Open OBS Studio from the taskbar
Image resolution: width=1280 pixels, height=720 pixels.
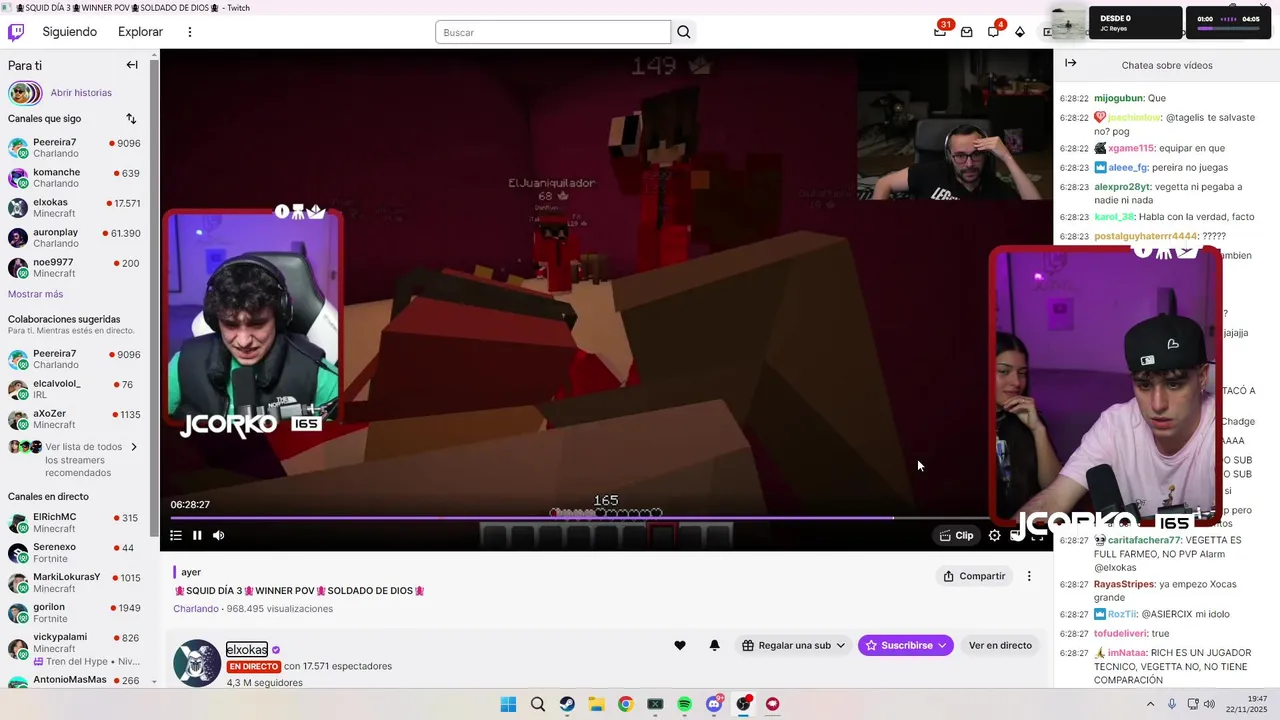point(743,704)
